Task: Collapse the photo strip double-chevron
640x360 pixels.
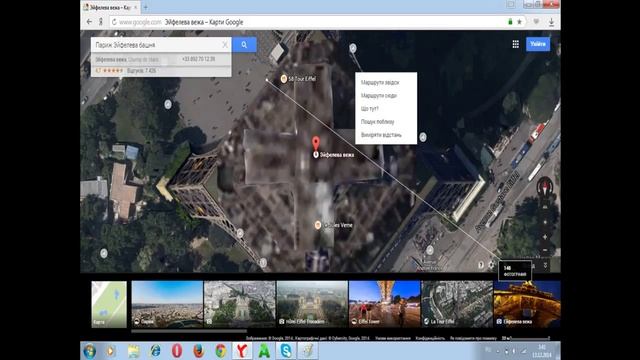Action: pos(545,265)
